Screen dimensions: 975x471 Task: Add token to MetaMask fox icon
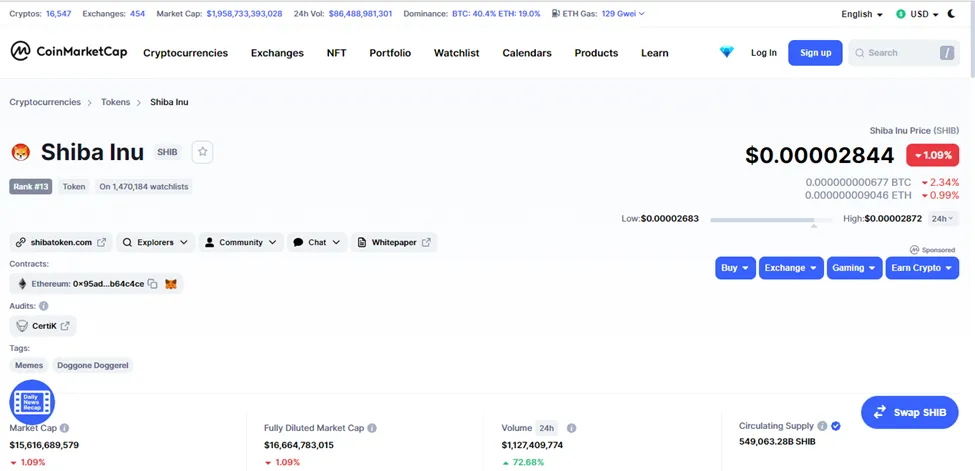[x=170, y=284]
